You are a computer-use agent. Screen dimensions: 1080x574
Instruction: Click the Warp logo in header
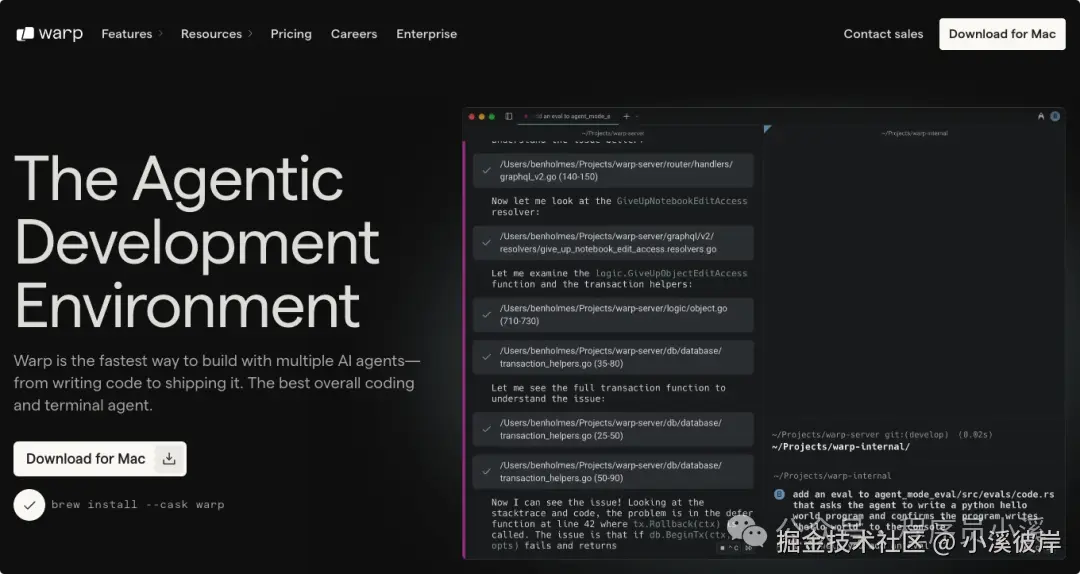click(50, 34)
